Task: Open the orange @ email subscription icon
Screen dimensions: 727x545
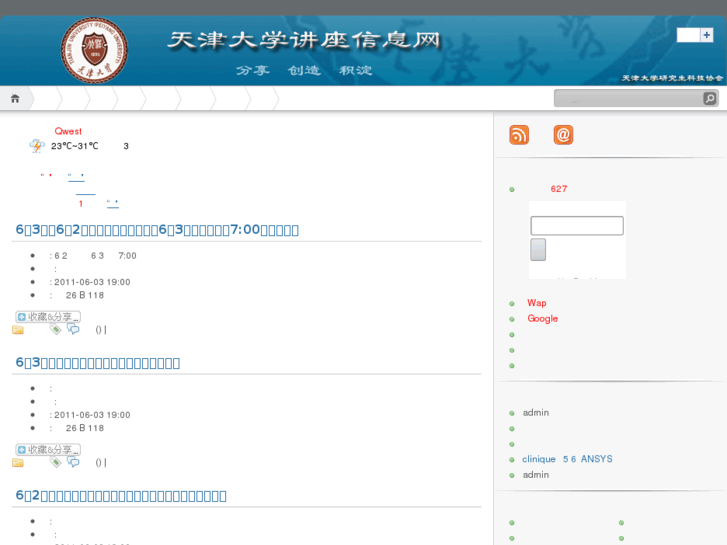Action: click(563, 135)
